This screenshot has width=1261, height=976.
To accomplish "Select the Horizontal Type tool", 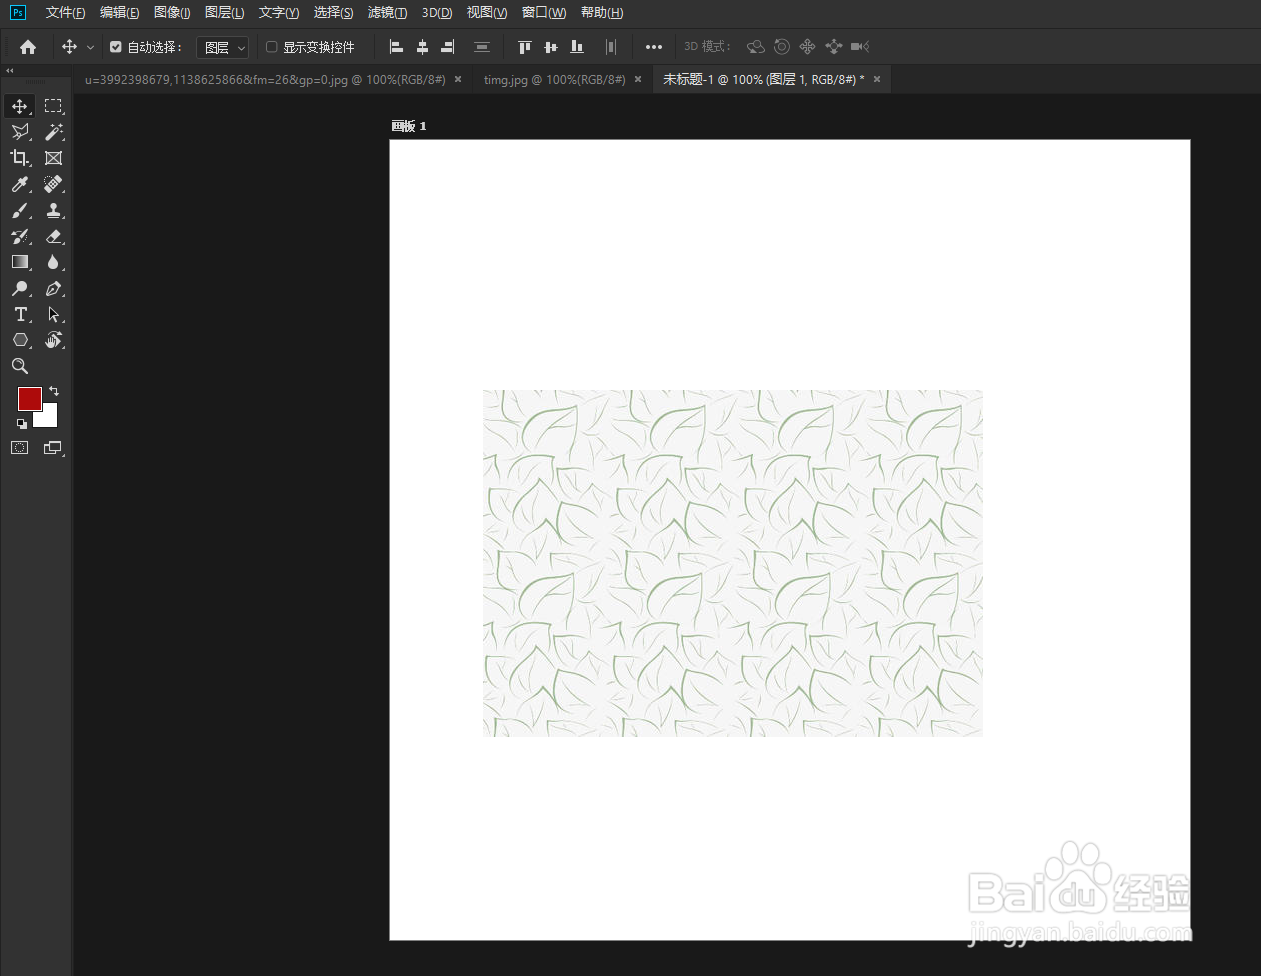I will coord(20,314).
